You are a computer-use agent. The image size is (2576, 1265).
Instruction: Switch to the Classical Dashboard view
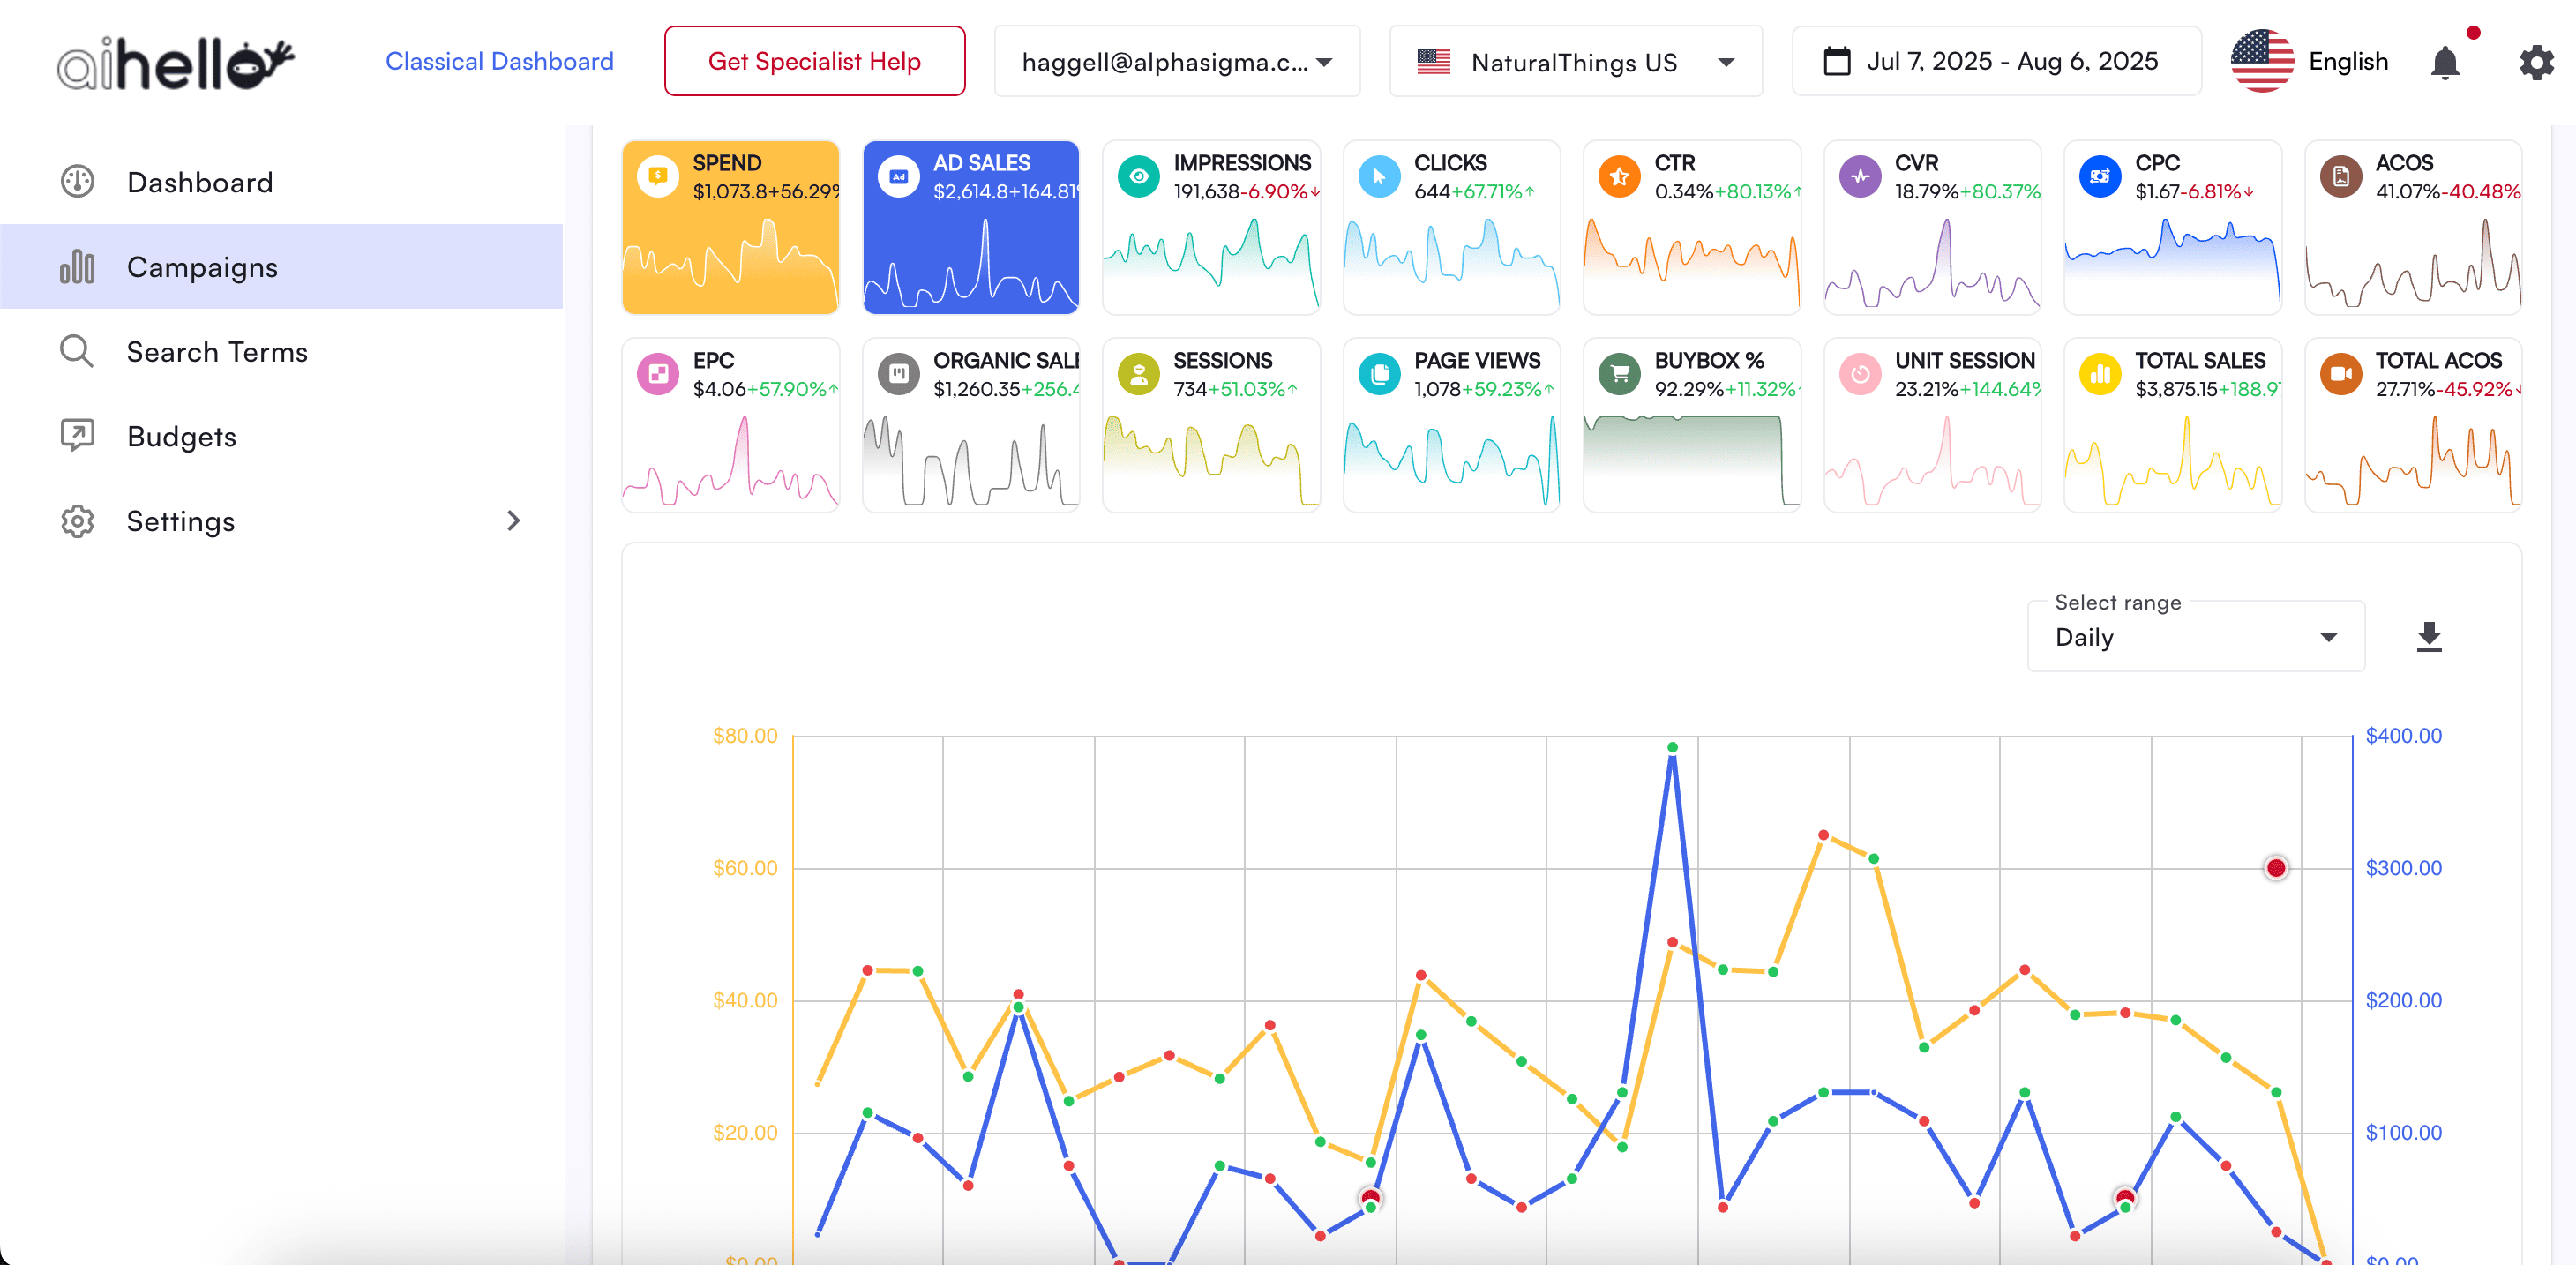point(500,60)
